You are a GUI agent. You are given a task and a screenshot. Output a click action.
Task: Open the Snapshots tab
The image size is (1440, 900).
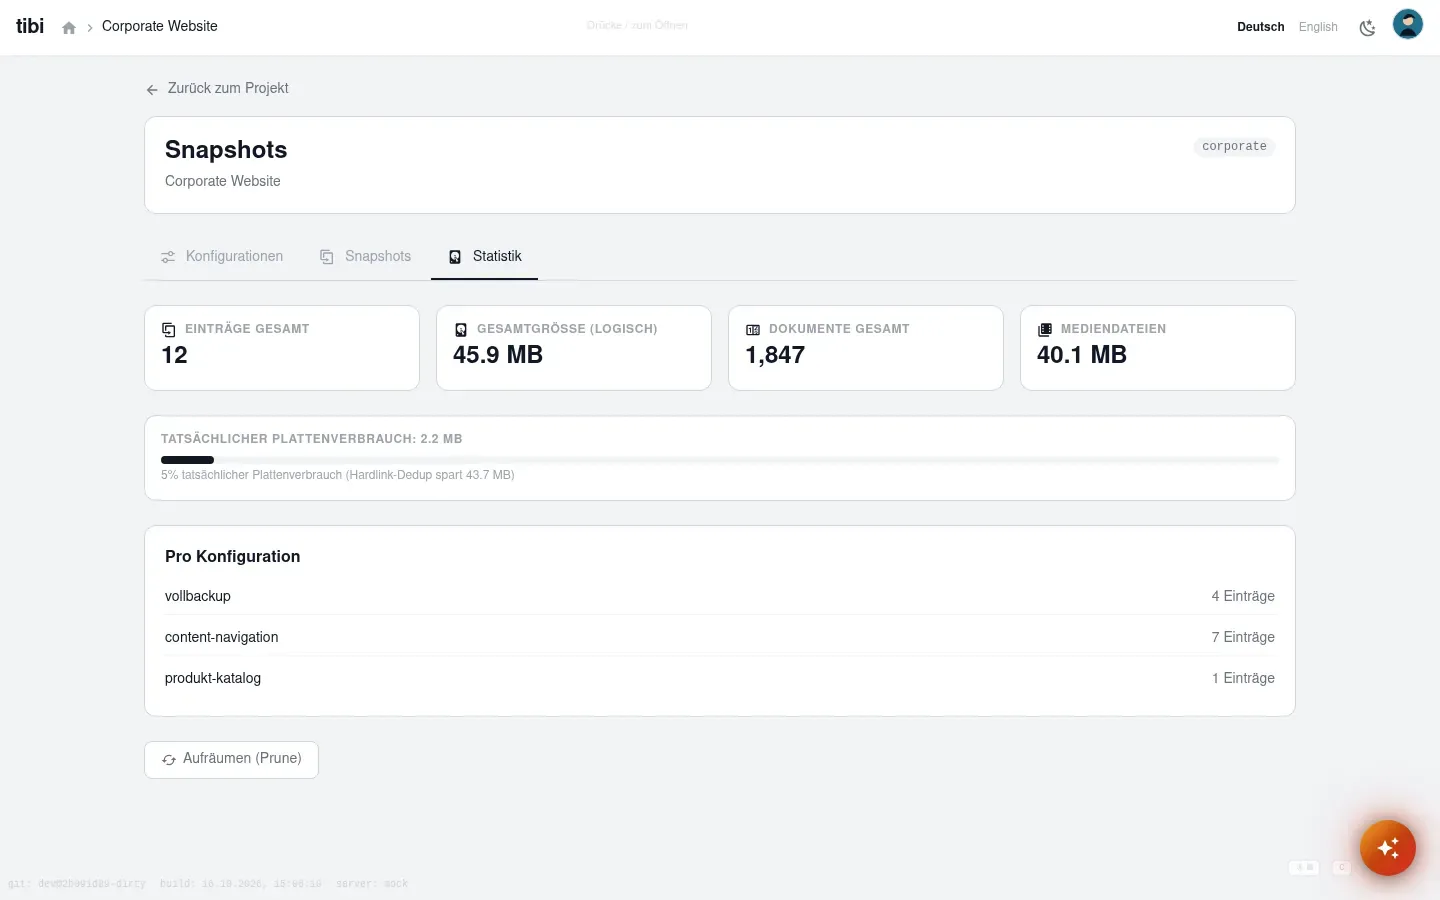pos(366,257)
